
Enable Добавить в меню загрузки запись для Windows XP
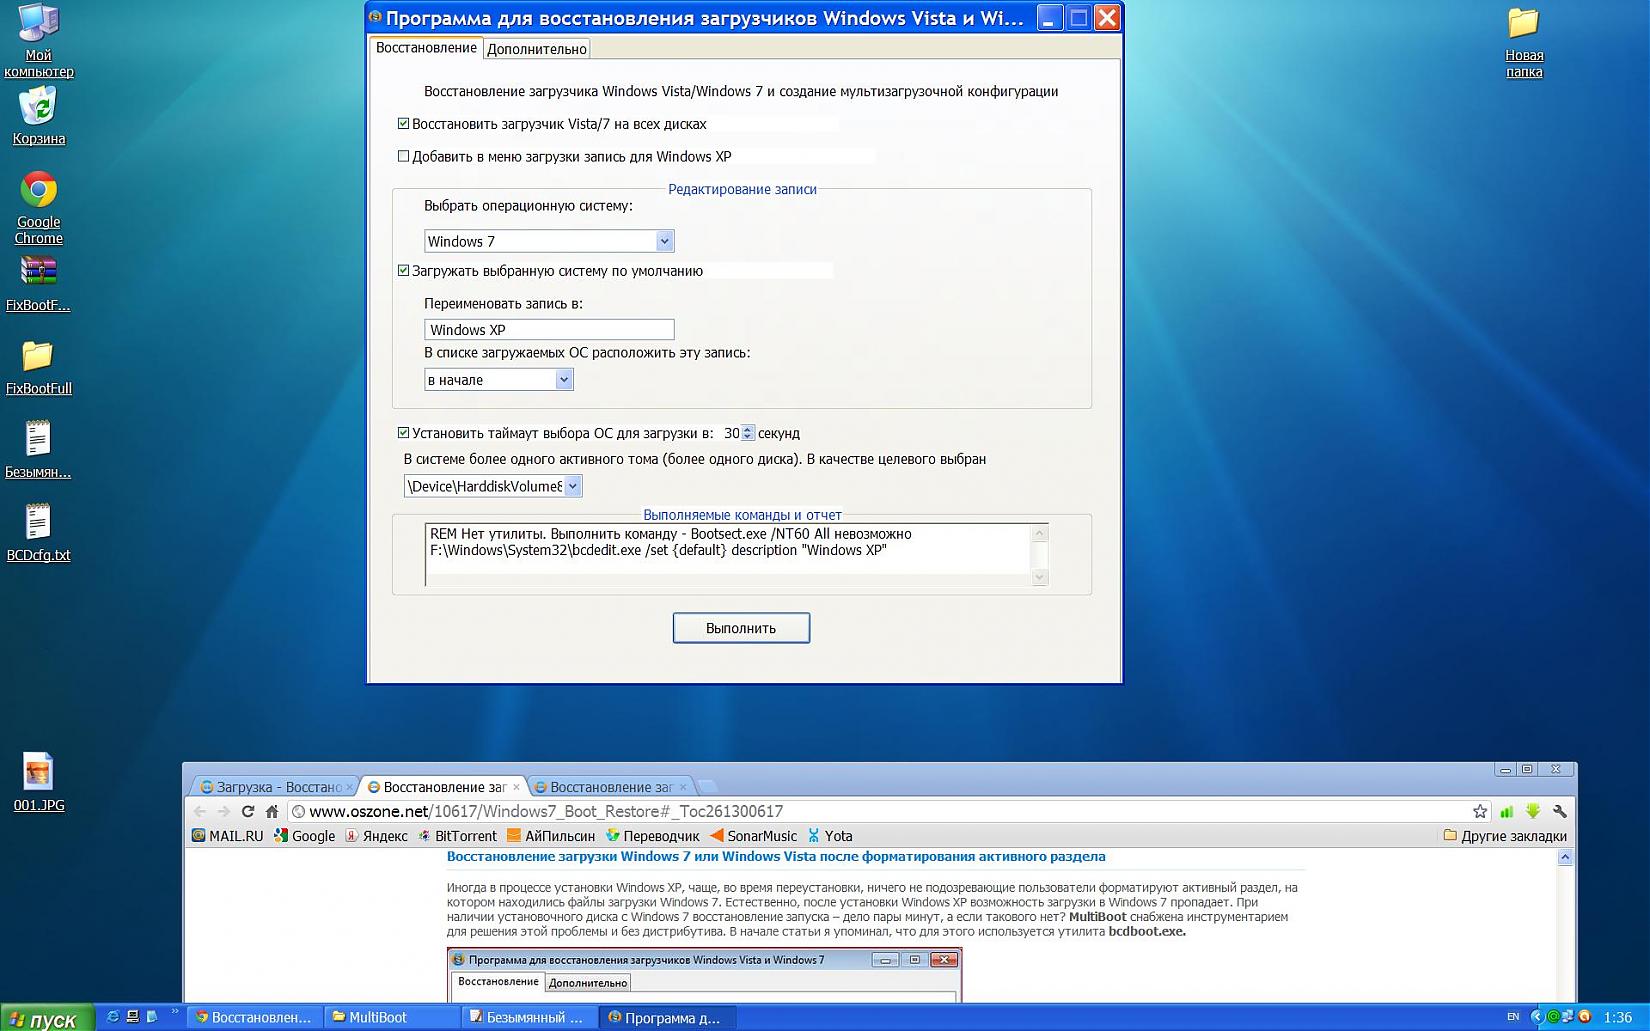pyautogui.click(x=403, y=156)
